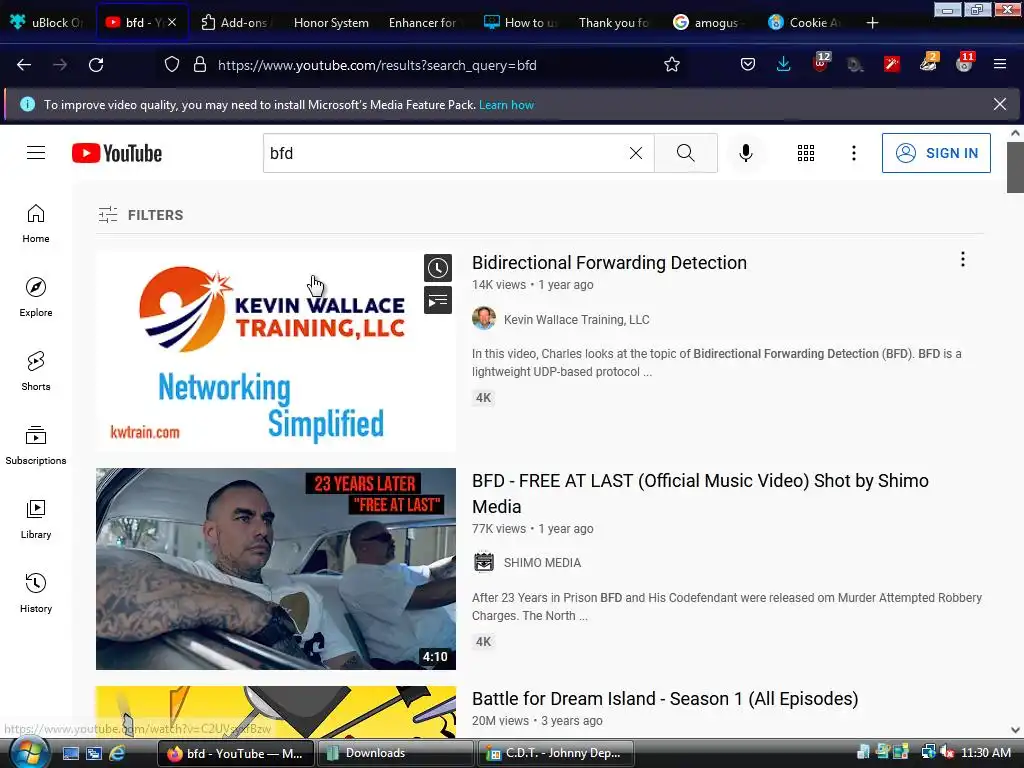
Task: Open the extension icon with badge 11
Action: 965,63
